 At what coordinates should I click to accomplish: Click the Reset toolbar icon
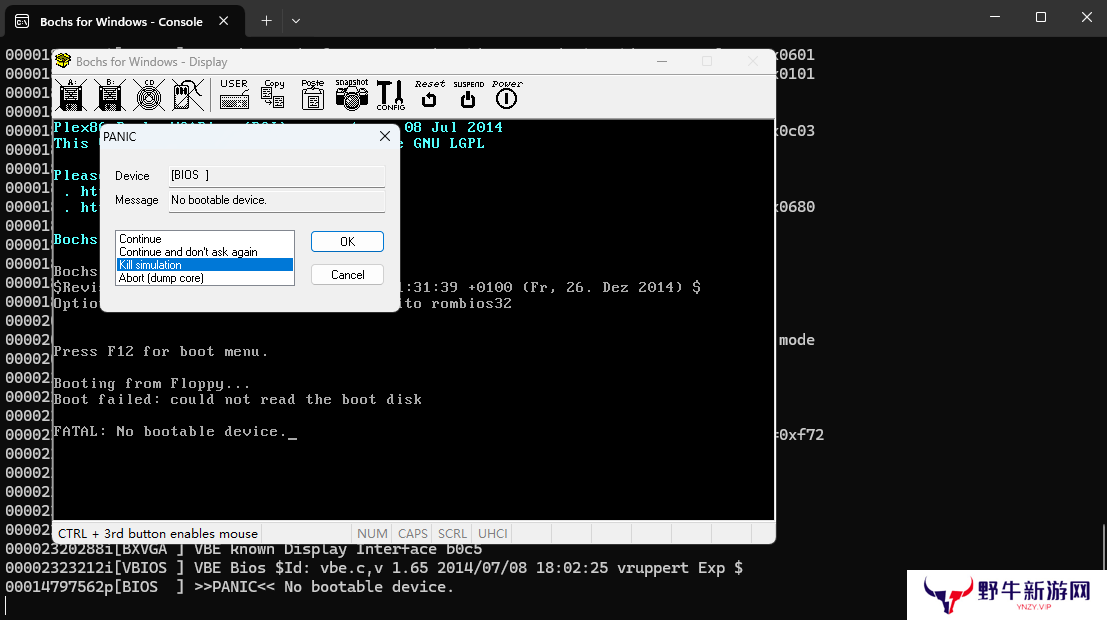coord(429,94)
